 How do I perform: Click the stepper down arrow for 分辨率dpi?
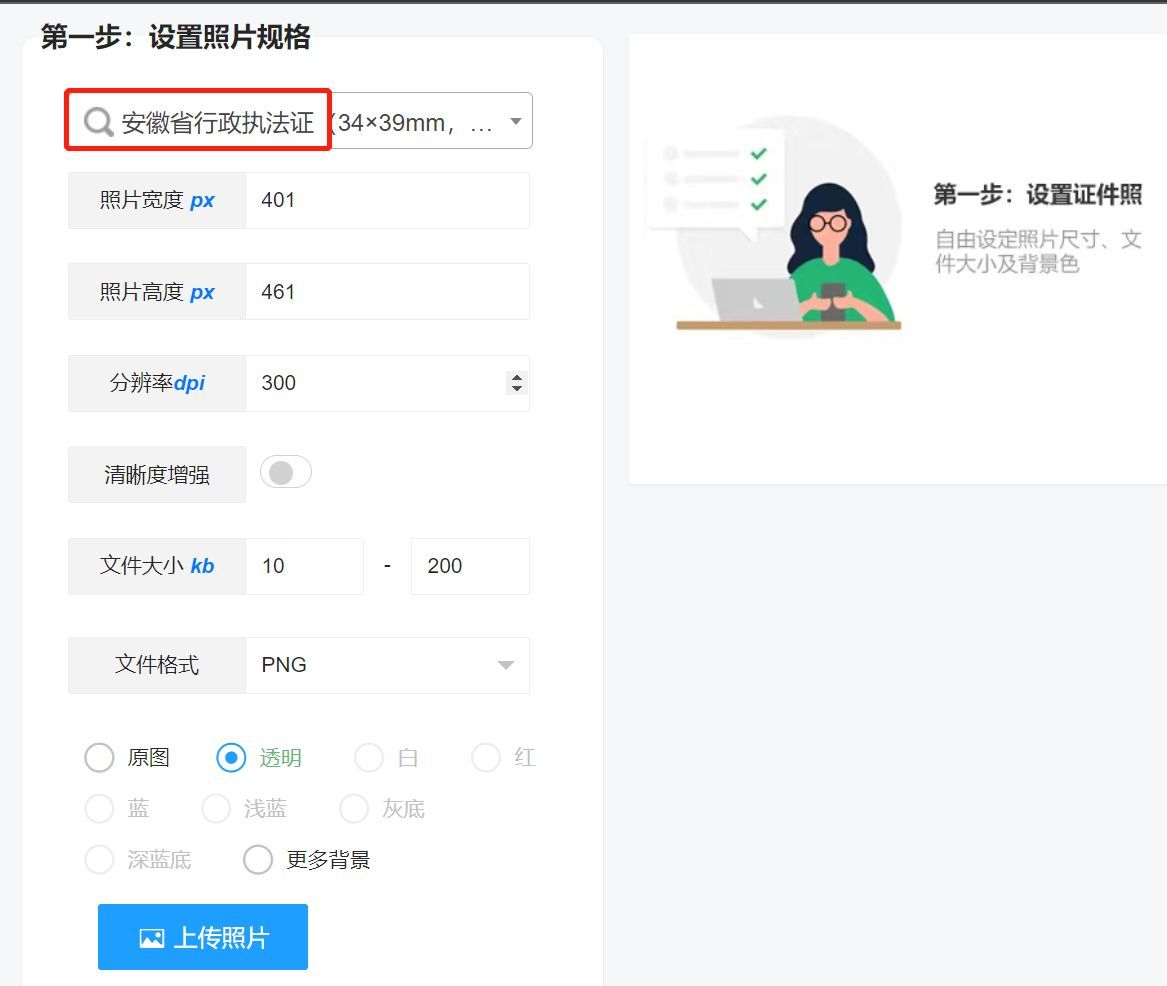pos(517,389)
